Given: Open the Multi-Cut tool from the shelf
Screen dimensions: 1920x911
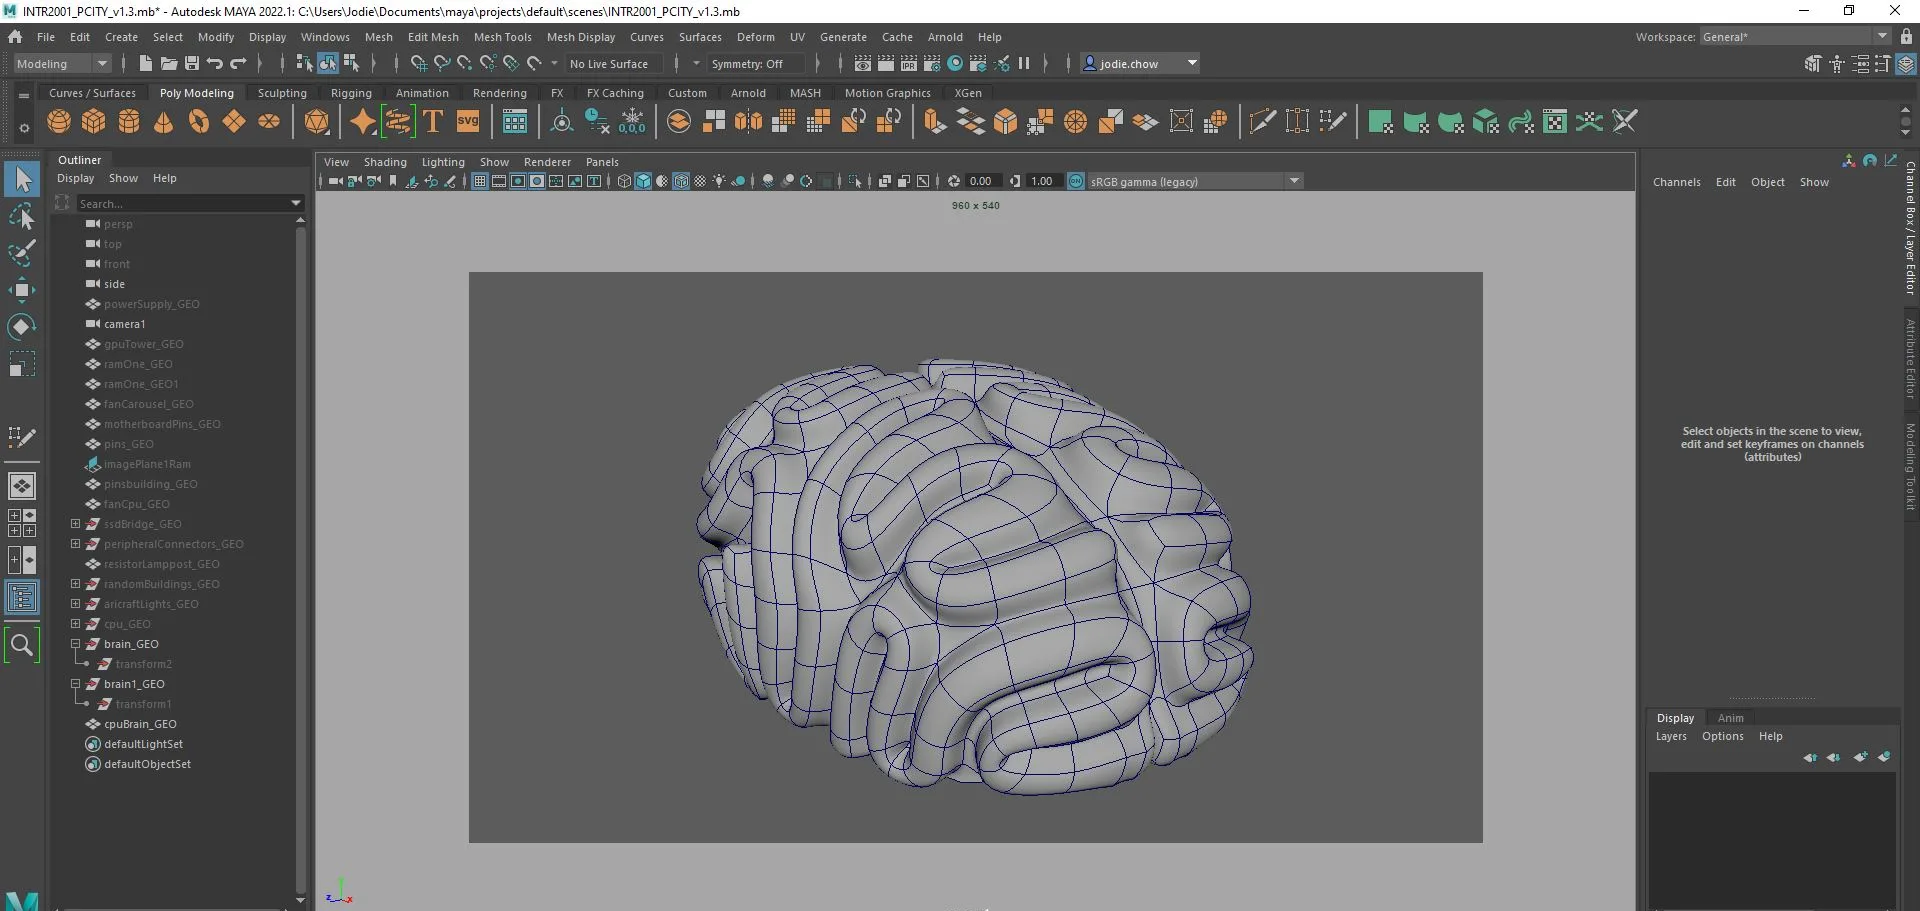Looking at the screenshot, I should click(x=1263, y=122).
